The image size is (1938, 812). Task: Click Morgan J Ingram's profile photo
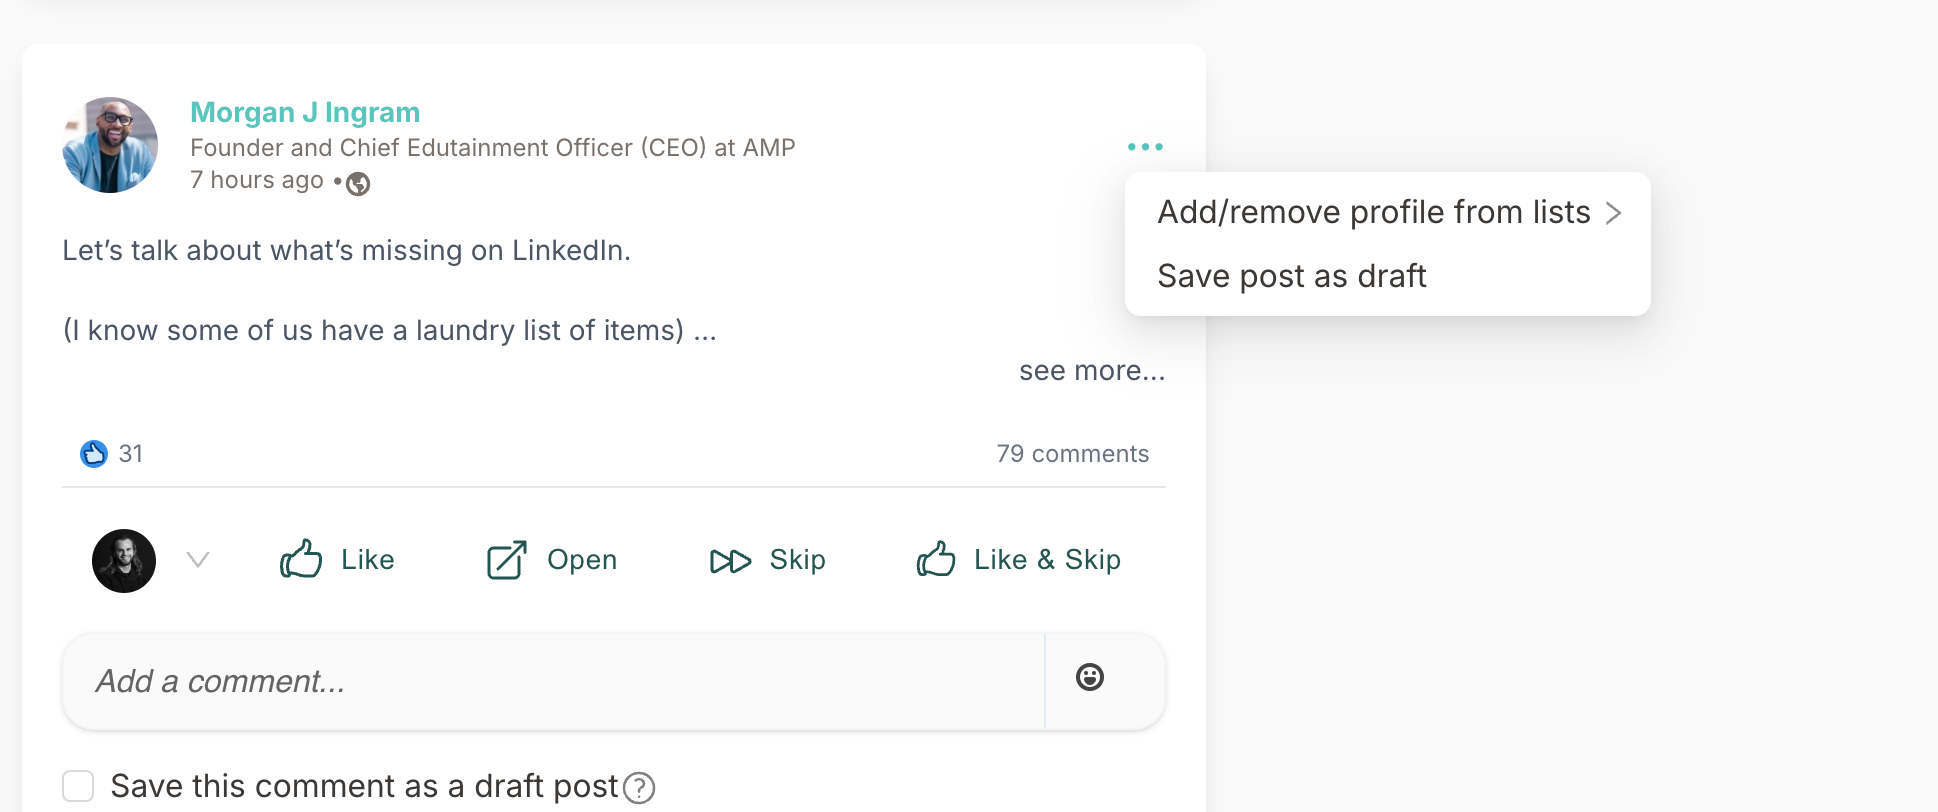(x=110, y=145)
